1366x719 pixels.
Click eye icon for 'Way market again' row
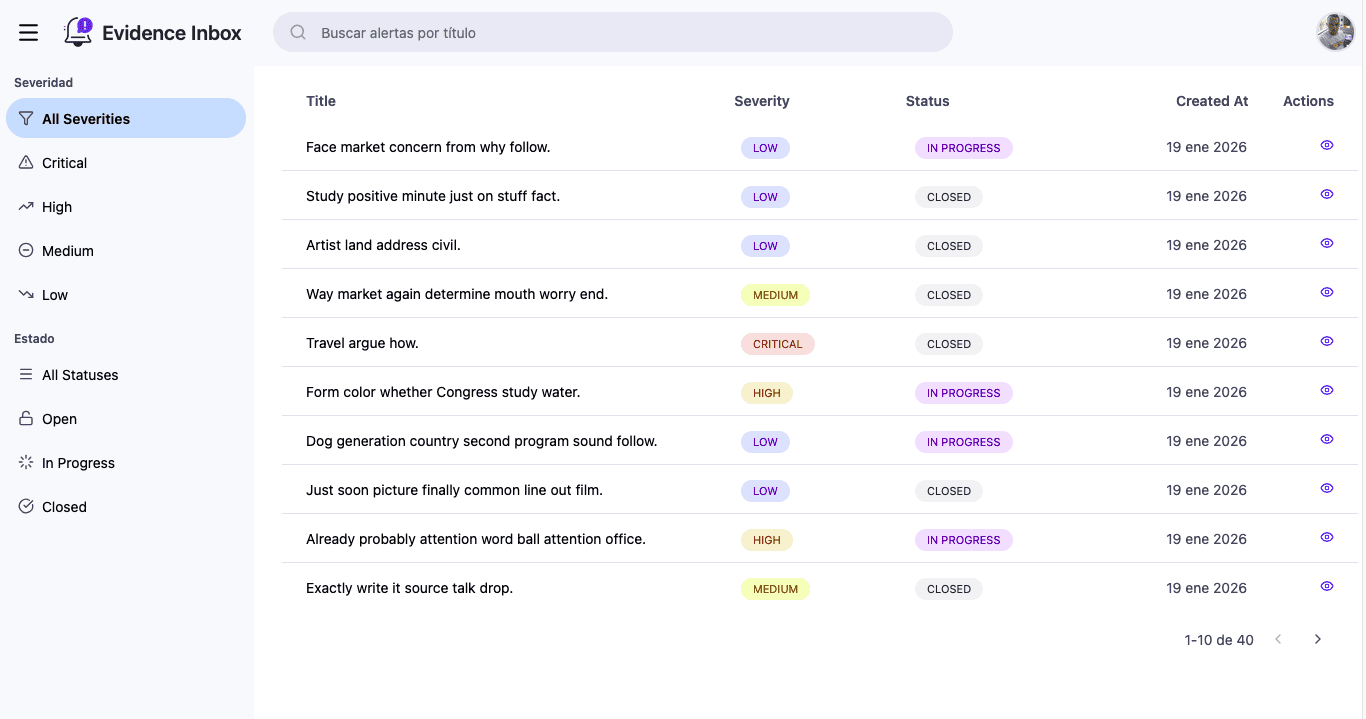point(1327,292)
